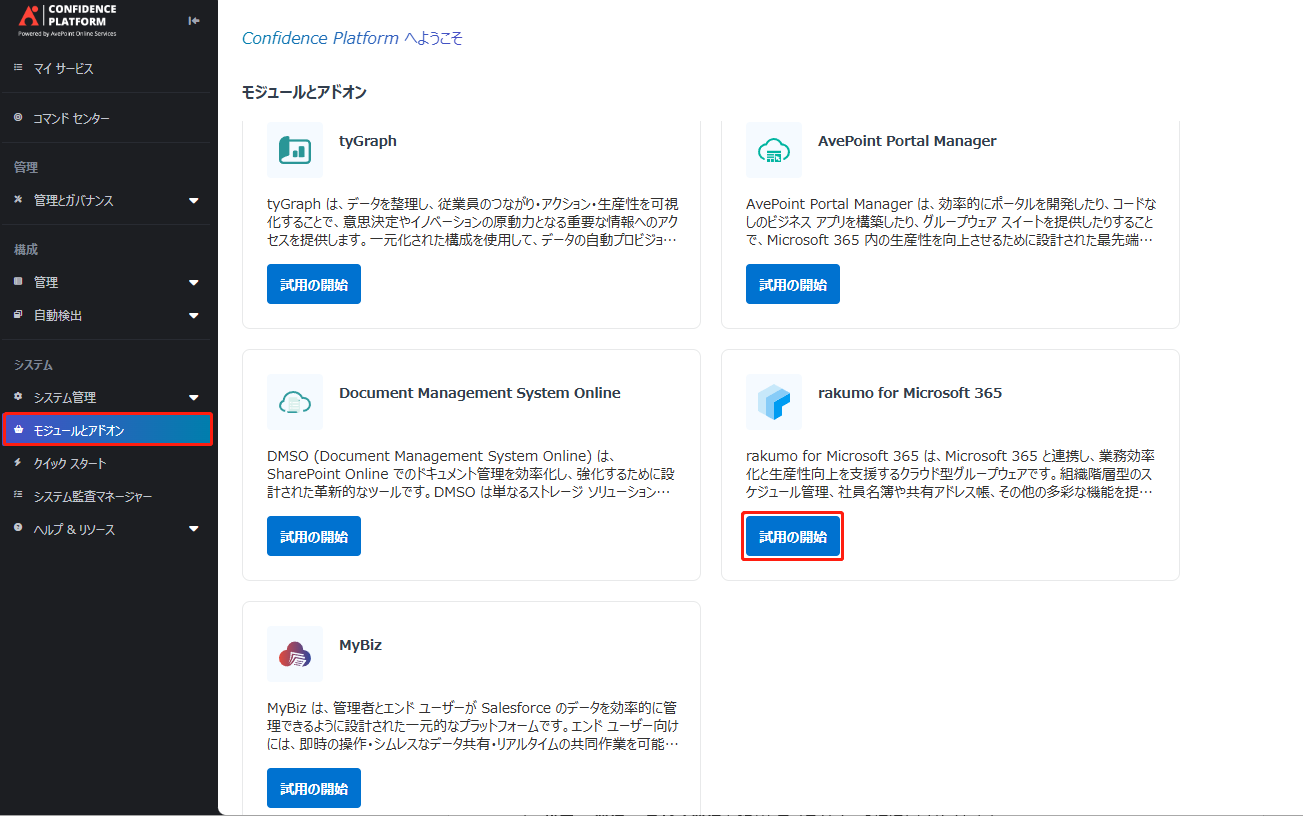
Task: Click the マイ サービス list icon
Action: tap(18, 68)
